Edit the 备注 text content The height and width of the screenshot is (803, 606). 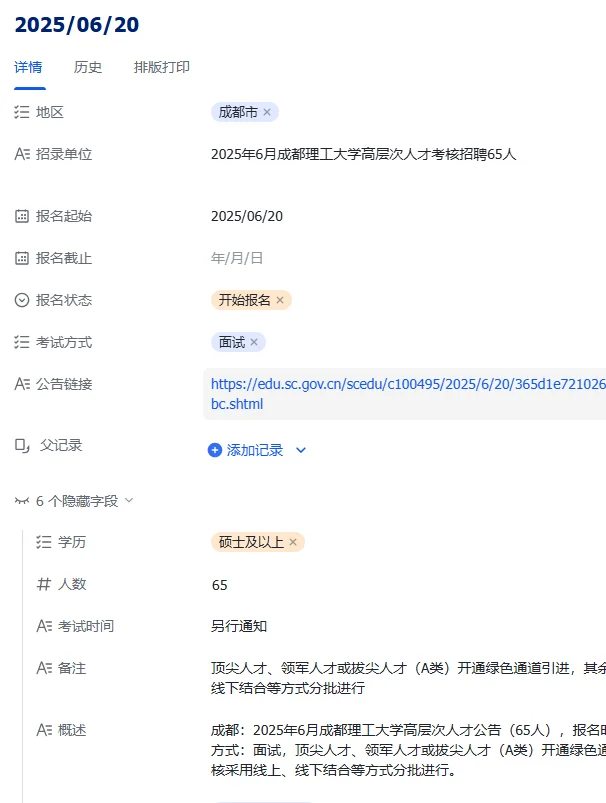pyautogui.click(x=408, y=678)
